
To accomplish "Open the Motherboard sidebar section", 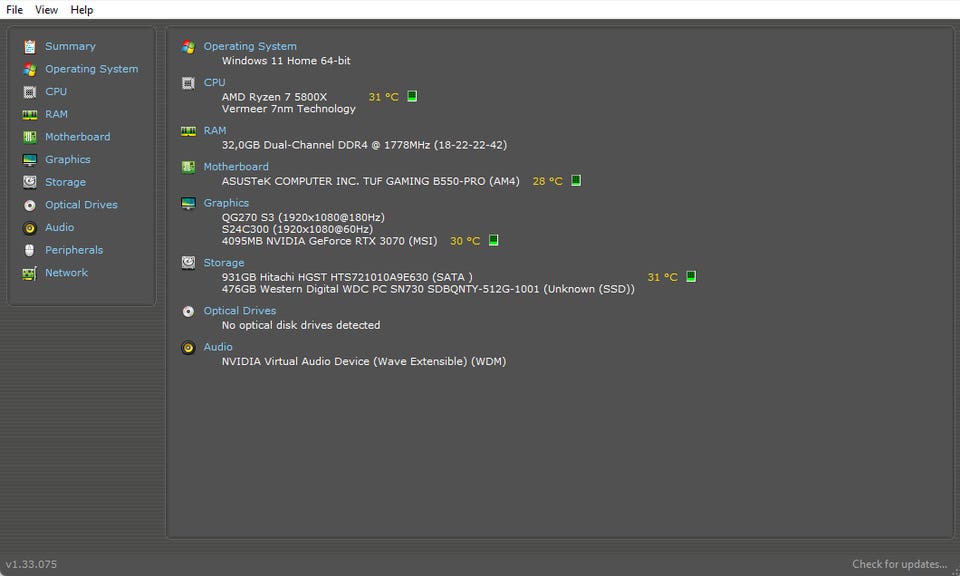I will [77, 137].
